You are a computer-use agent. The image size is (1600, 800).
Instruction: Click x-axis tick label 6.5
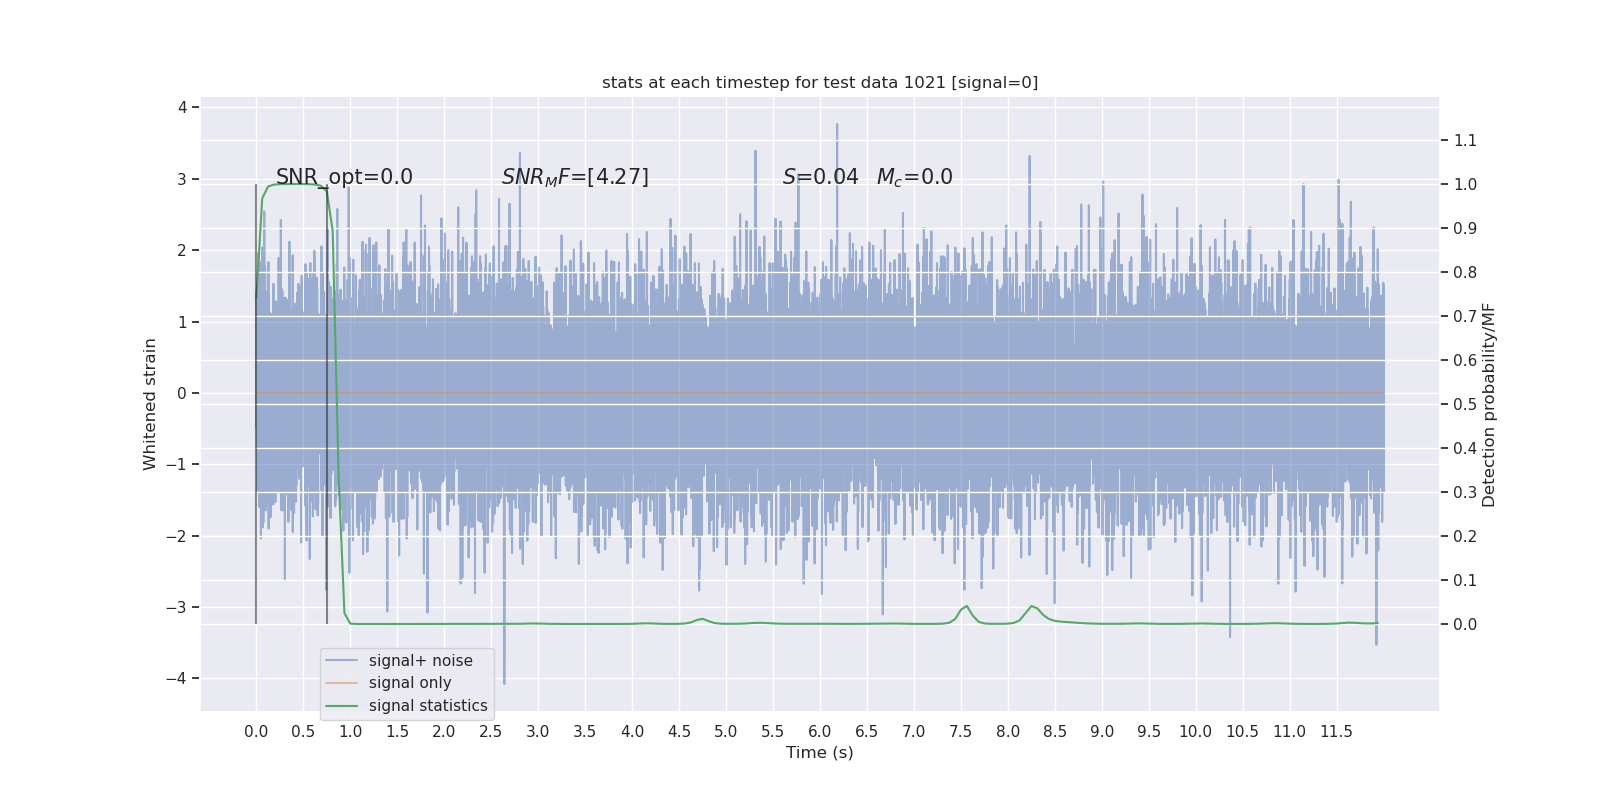867,731
